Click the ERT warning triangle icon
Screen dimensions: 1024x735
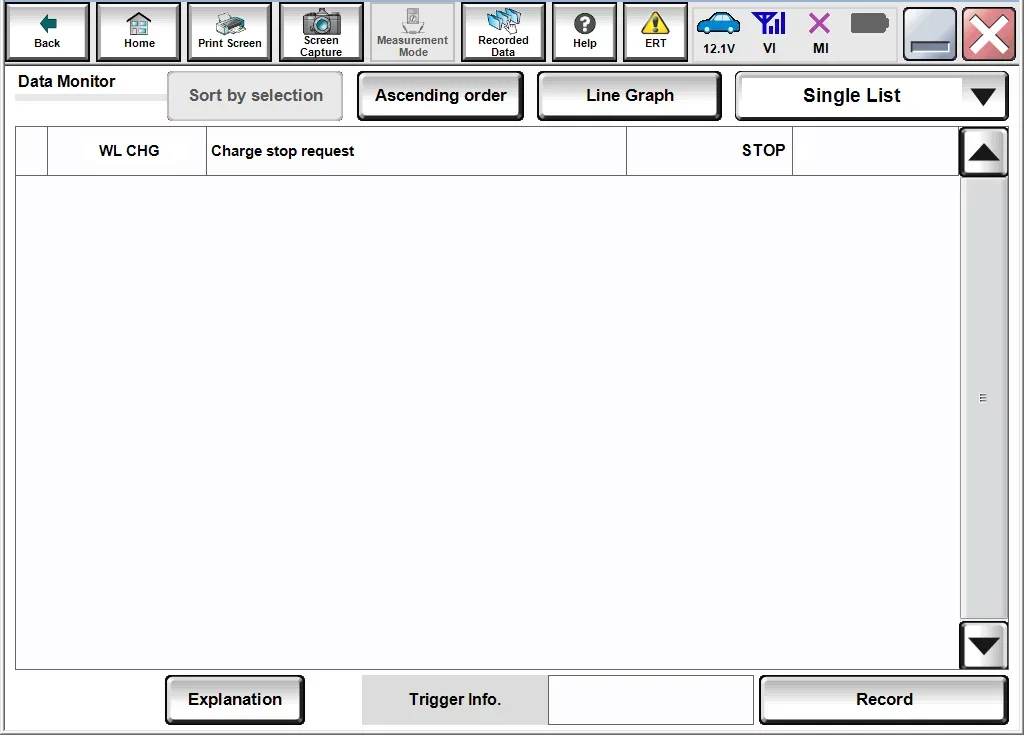click(x=655, y=32)
